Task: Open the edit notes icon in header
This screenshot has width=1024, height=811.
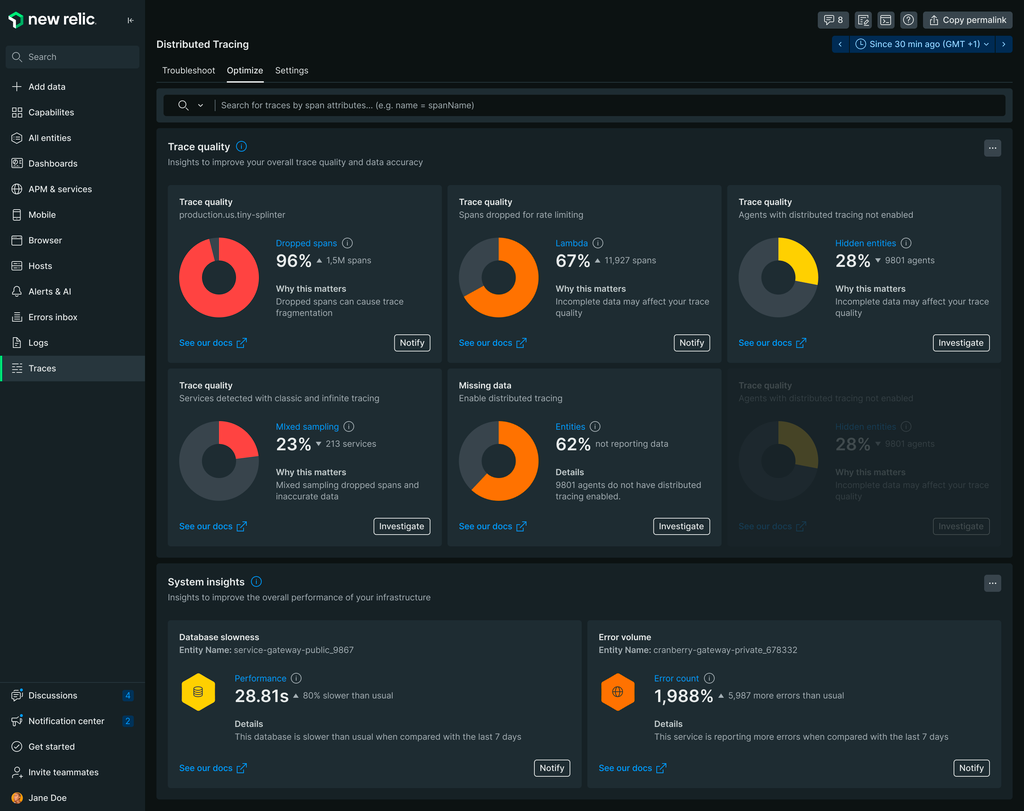Action: pyautogui.click(x=863, y=20)
